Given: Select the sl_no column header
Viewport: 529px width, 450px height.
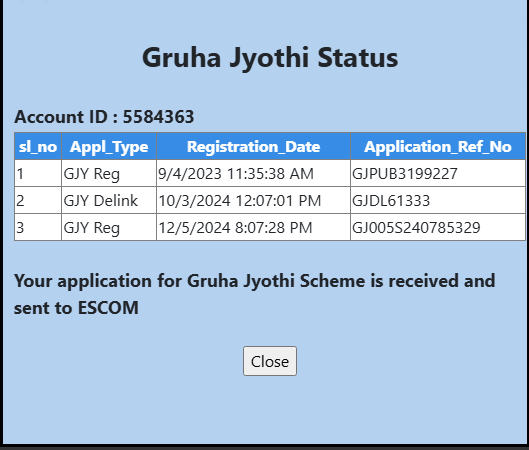Looking at the screenshot, I should point(38,146).
